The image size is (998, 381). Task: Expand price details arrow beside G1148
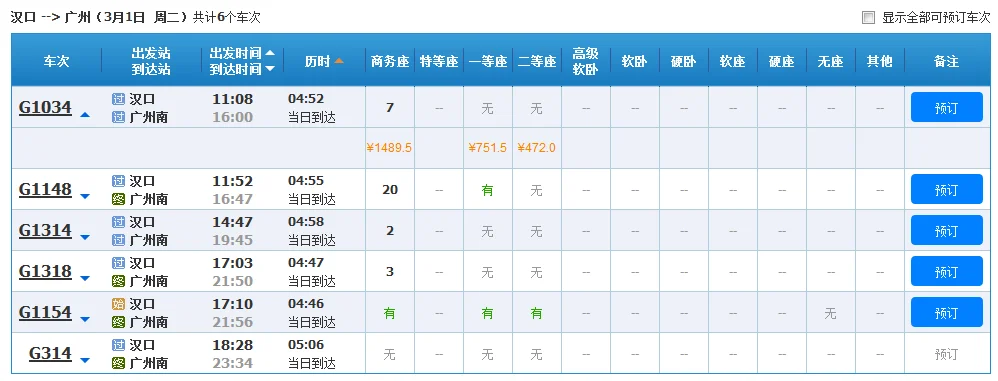[x=85, y=197]
